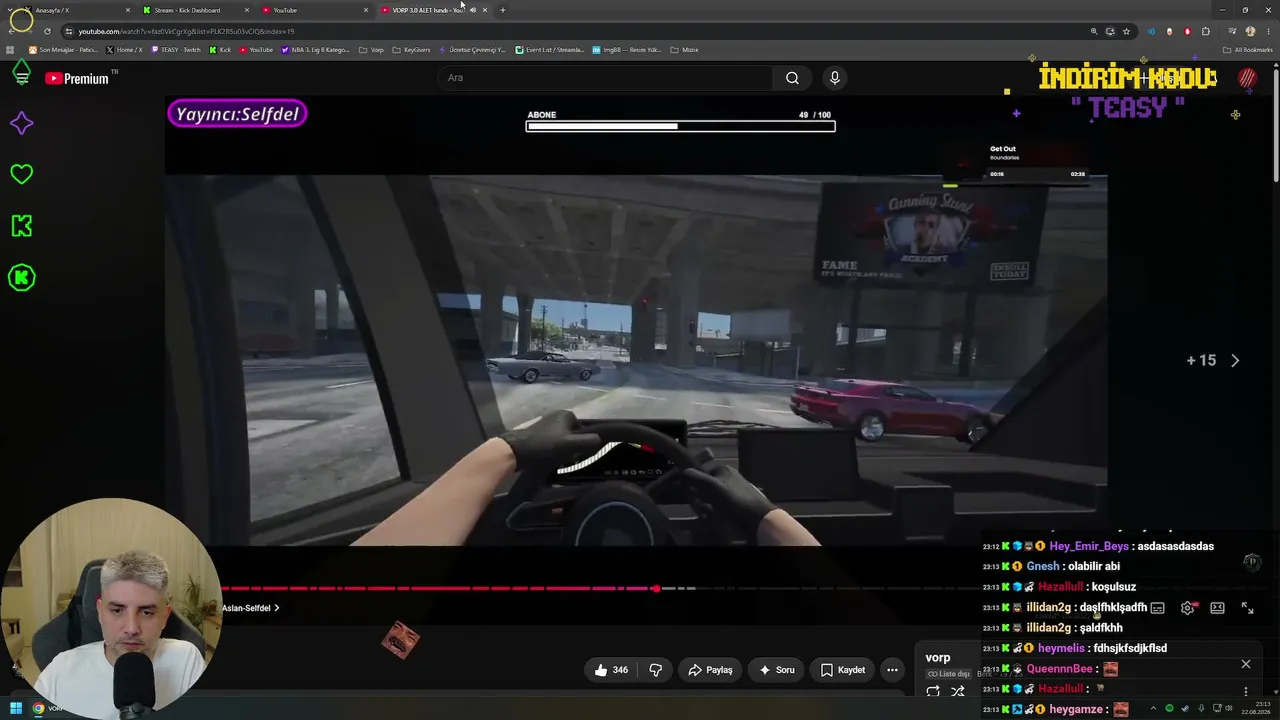1280x720 pixels.
Task: Open the Kick bookmark
Action: pos(220,50)
